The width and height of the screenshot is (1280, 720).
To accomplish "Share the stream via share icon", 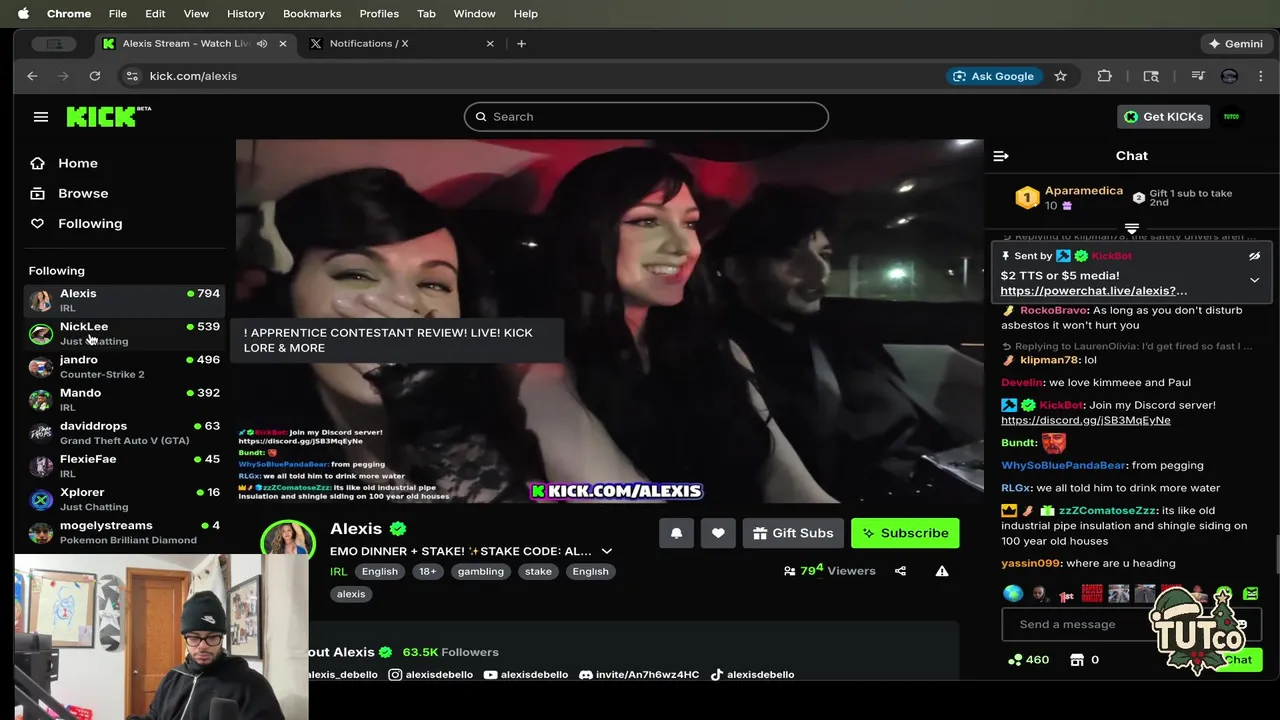I will 900,571.
